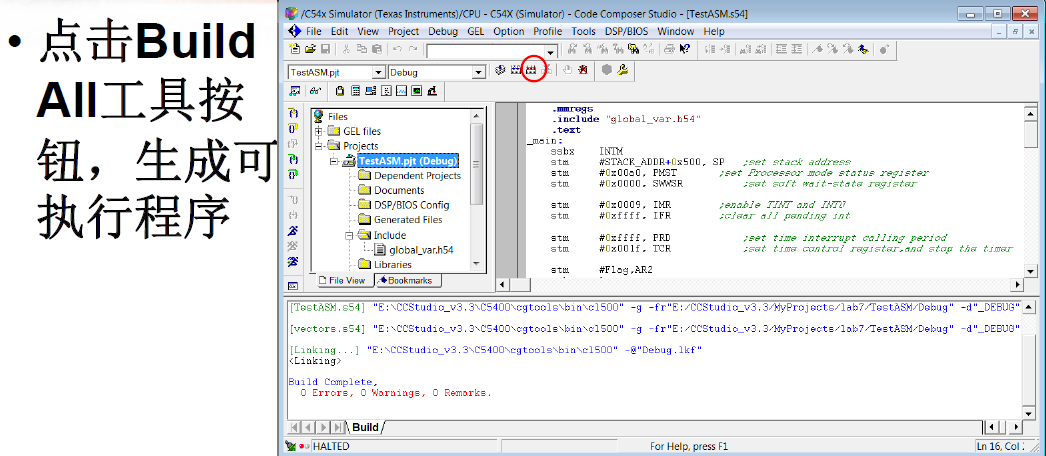Click the HALTED status bar entry
The width and height of the screenshot is (1046, 456).
(x=331, y=446)
